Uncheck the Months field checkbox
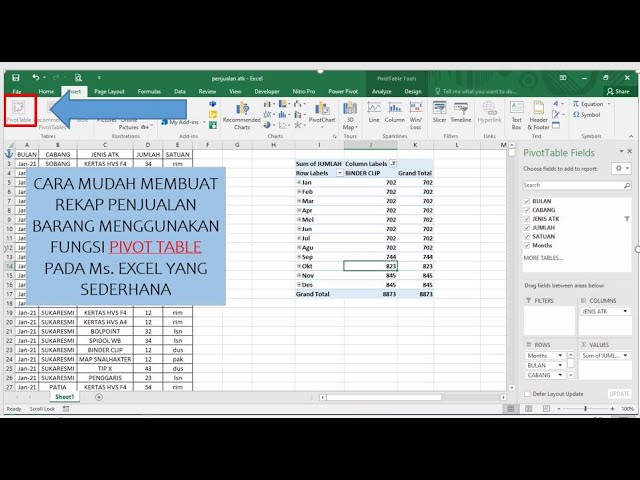 [x=527, y=246]
